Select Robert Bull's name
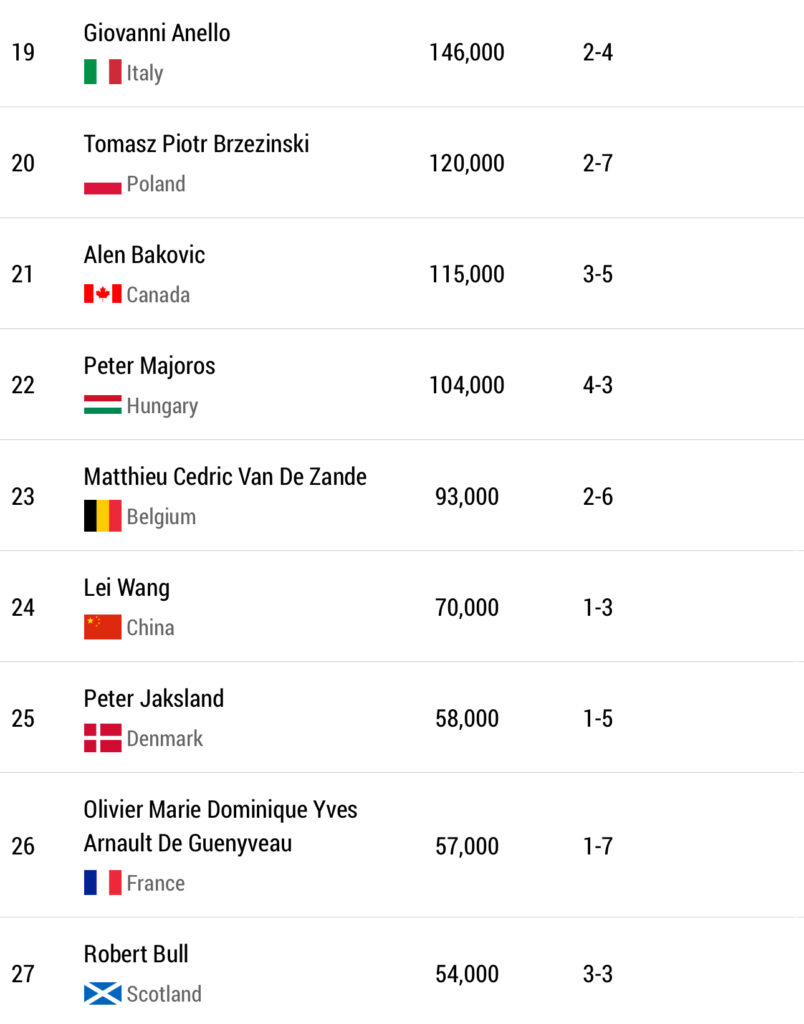This screenshot has height=1024, width=804. (136, 954)
